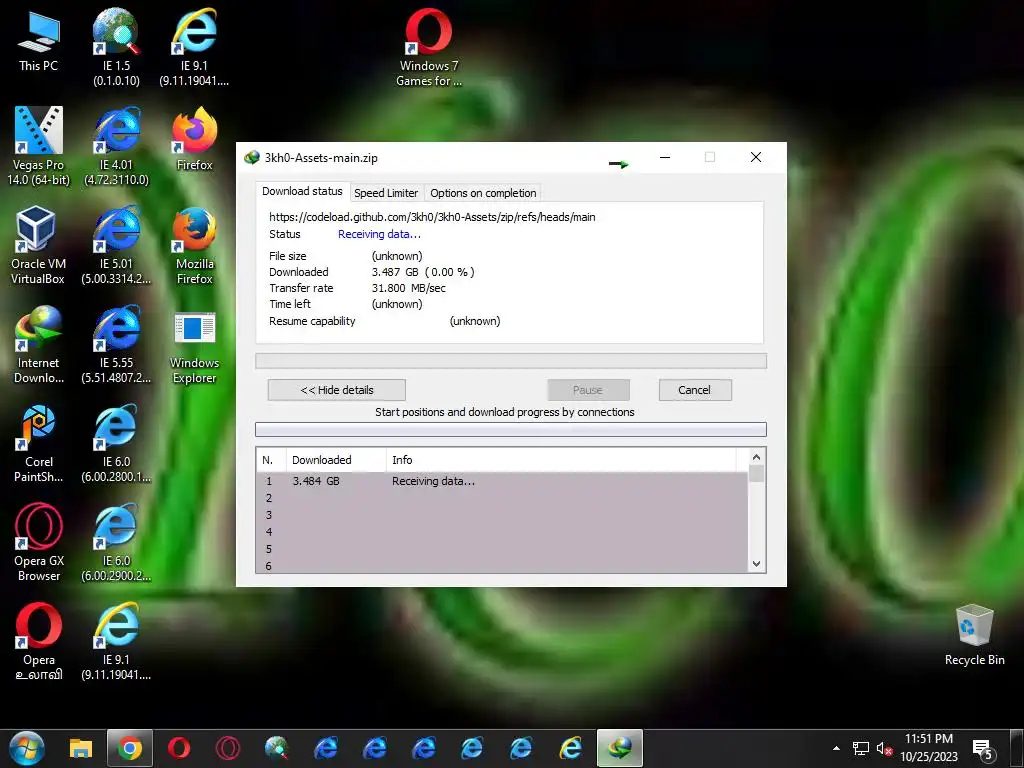Open the Internet Download Manager desktop shortcut

[38, 345]
